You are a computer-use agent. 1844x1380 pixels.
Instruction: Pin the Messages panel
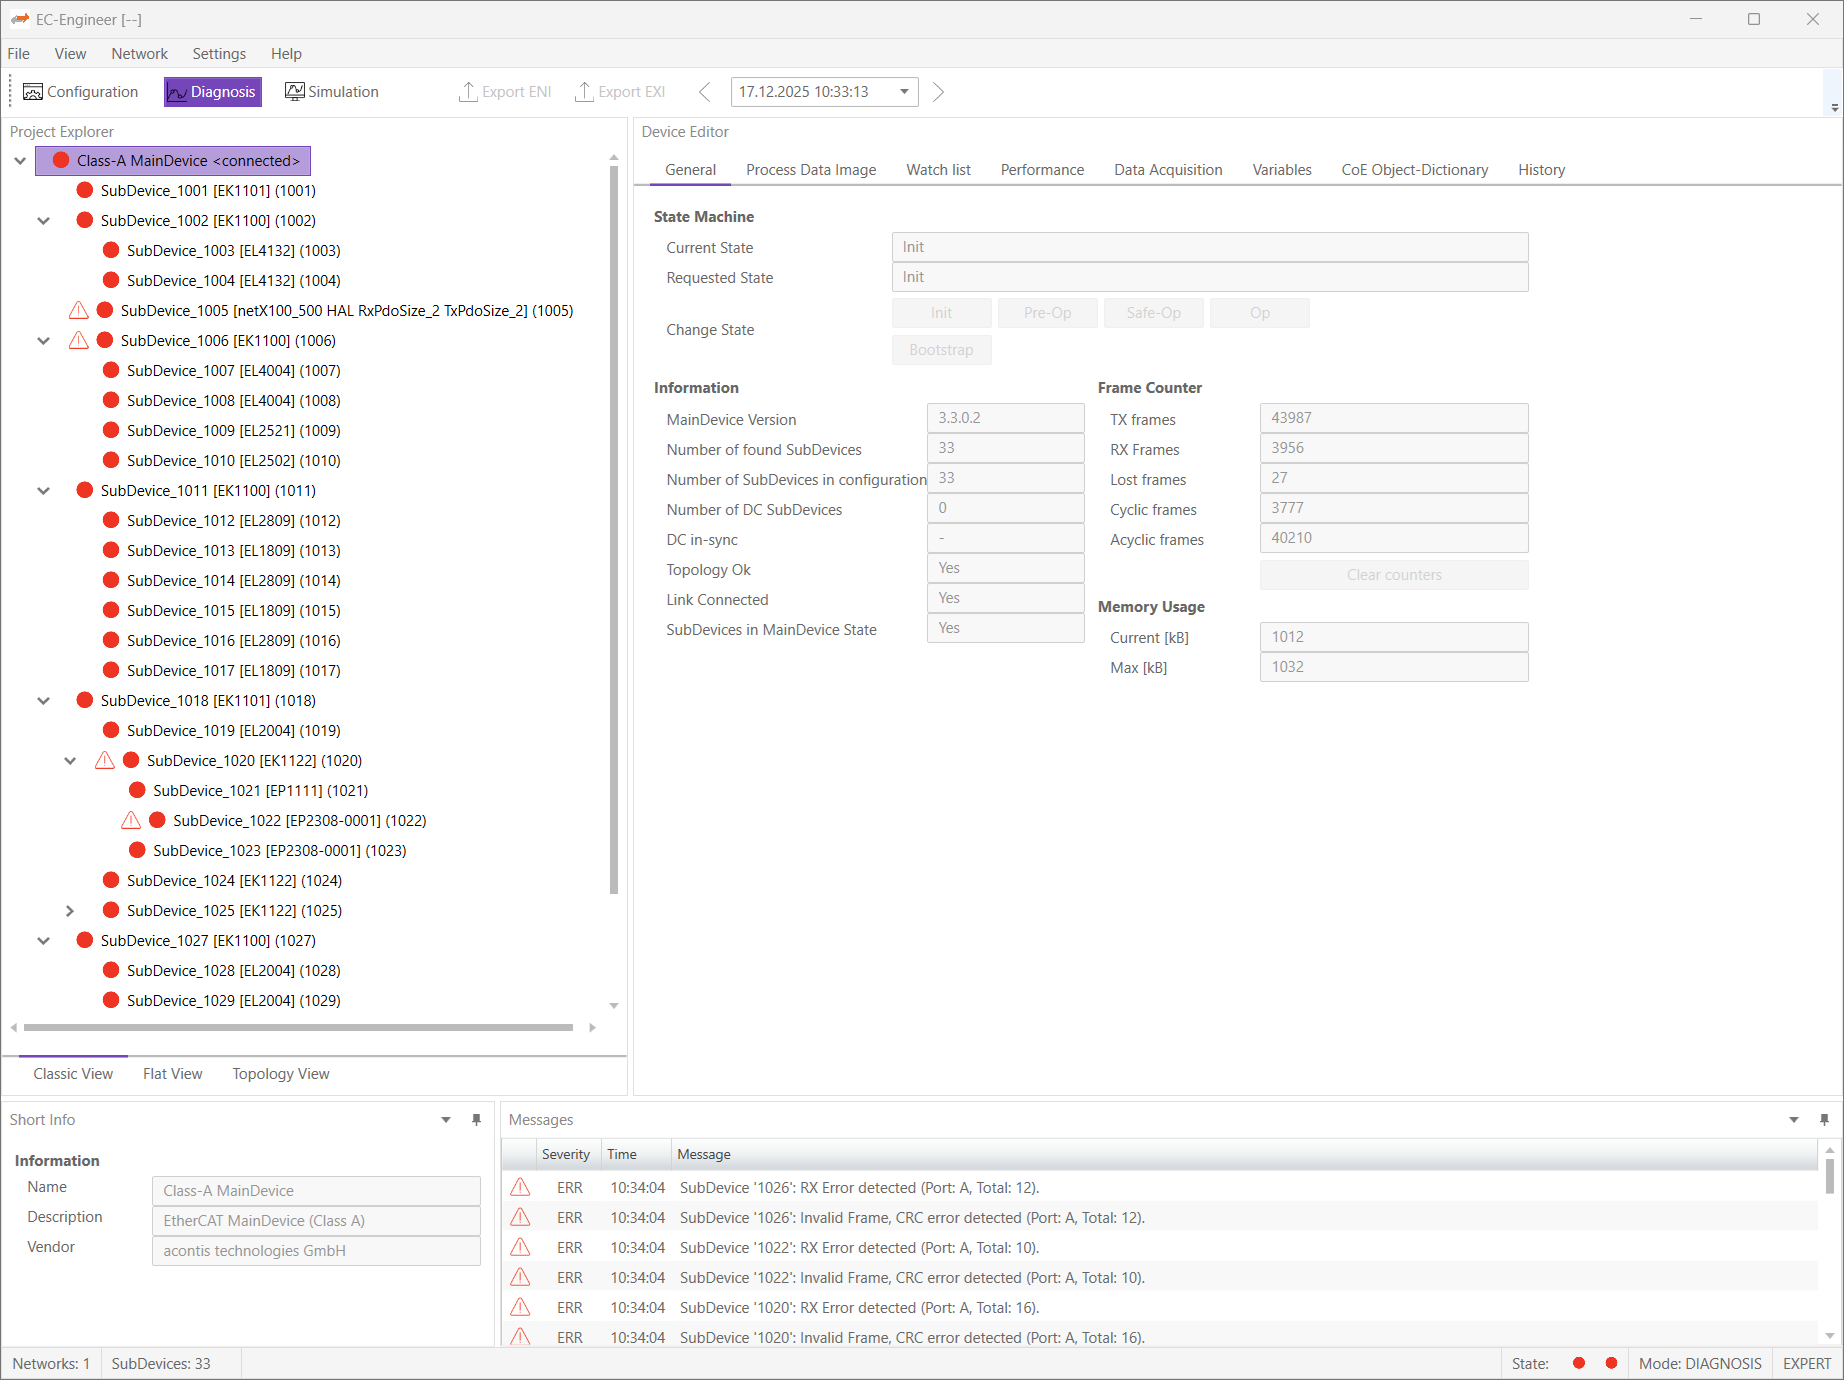(x=1824, y=1120)
